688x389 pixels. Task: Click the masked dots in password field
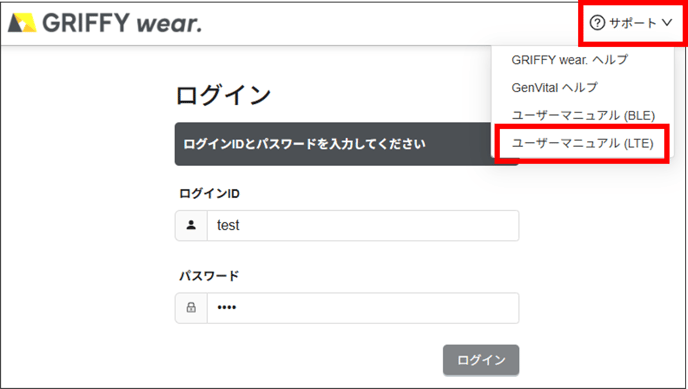(x=227, y=308)
